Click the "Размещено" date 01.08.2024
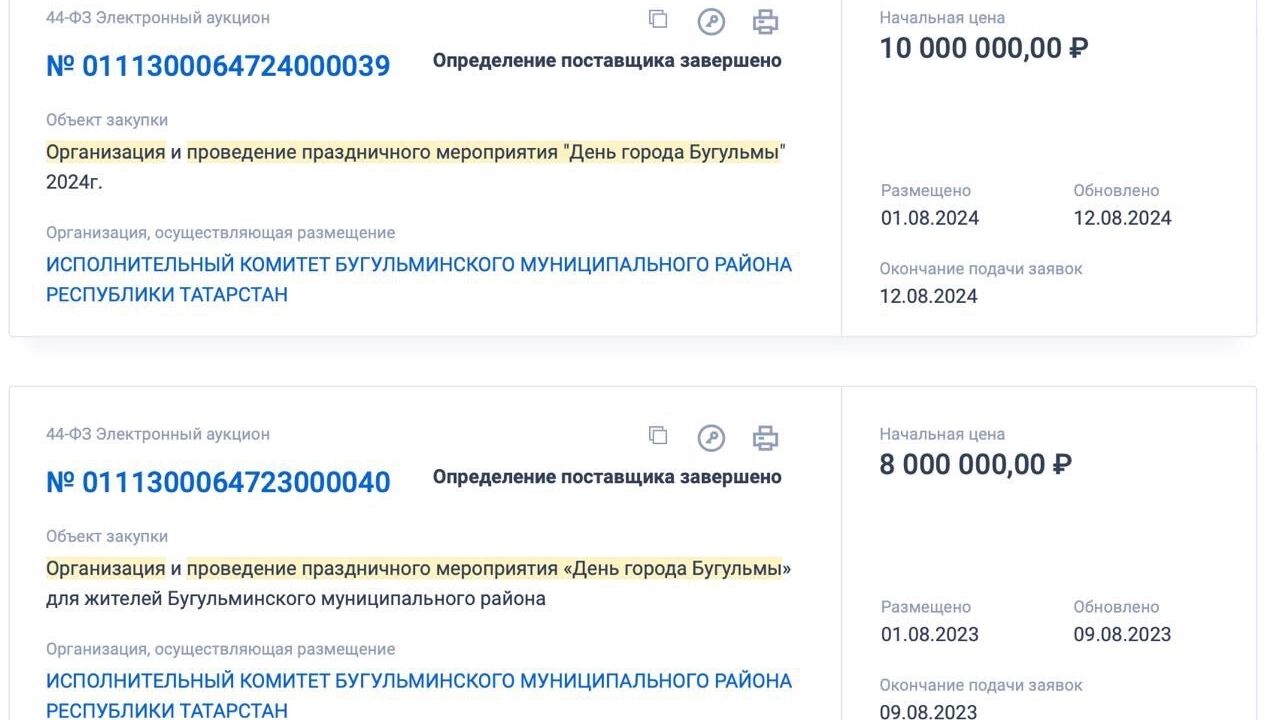Image resolution: width=1280 pixels, height=720 pixels. pyautogui.click(x=929, y=218)
